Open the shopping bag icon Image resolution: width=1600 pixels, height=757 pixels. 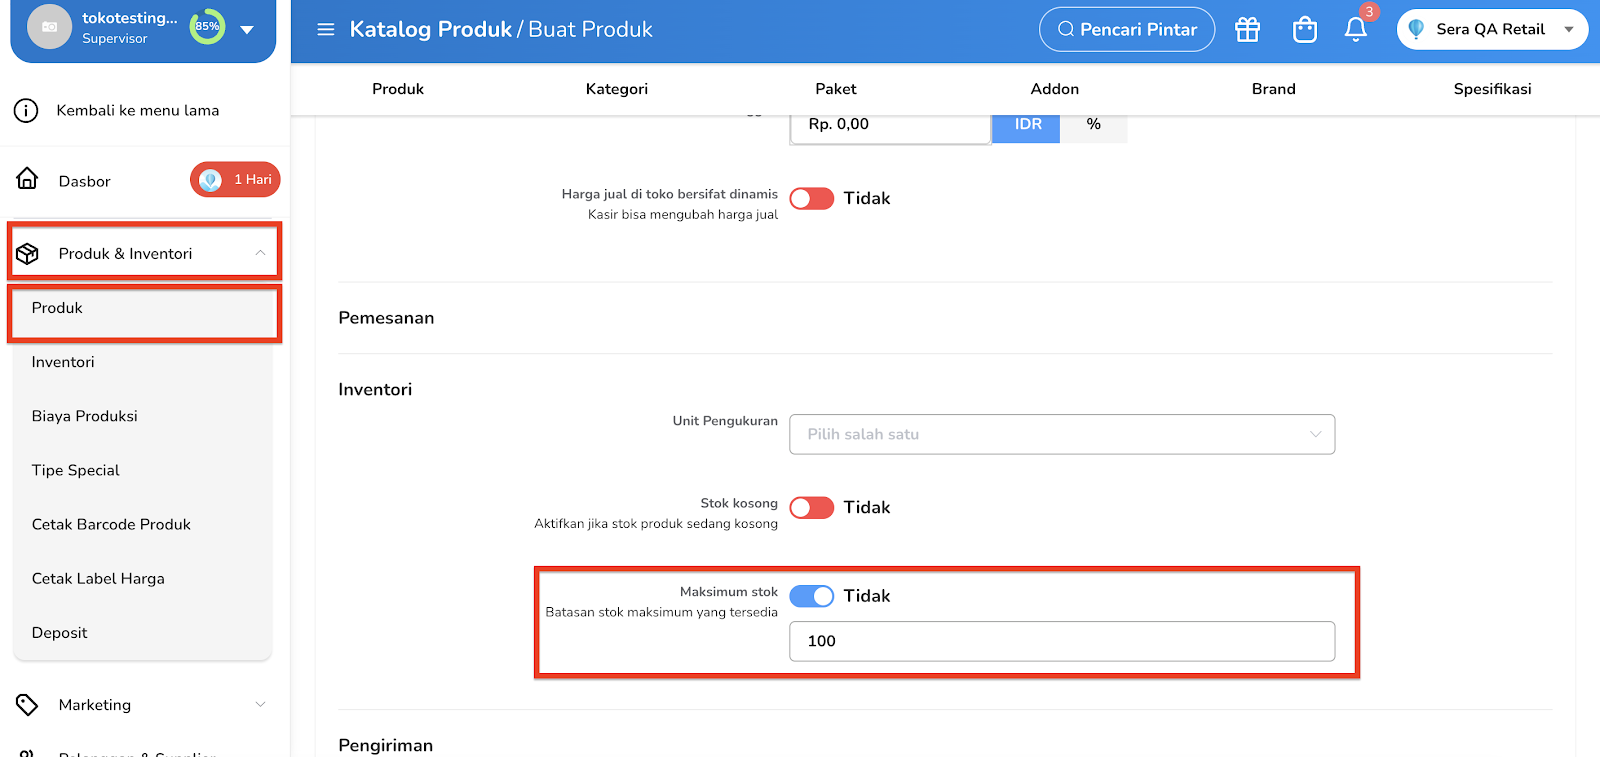pos(1305,29)
